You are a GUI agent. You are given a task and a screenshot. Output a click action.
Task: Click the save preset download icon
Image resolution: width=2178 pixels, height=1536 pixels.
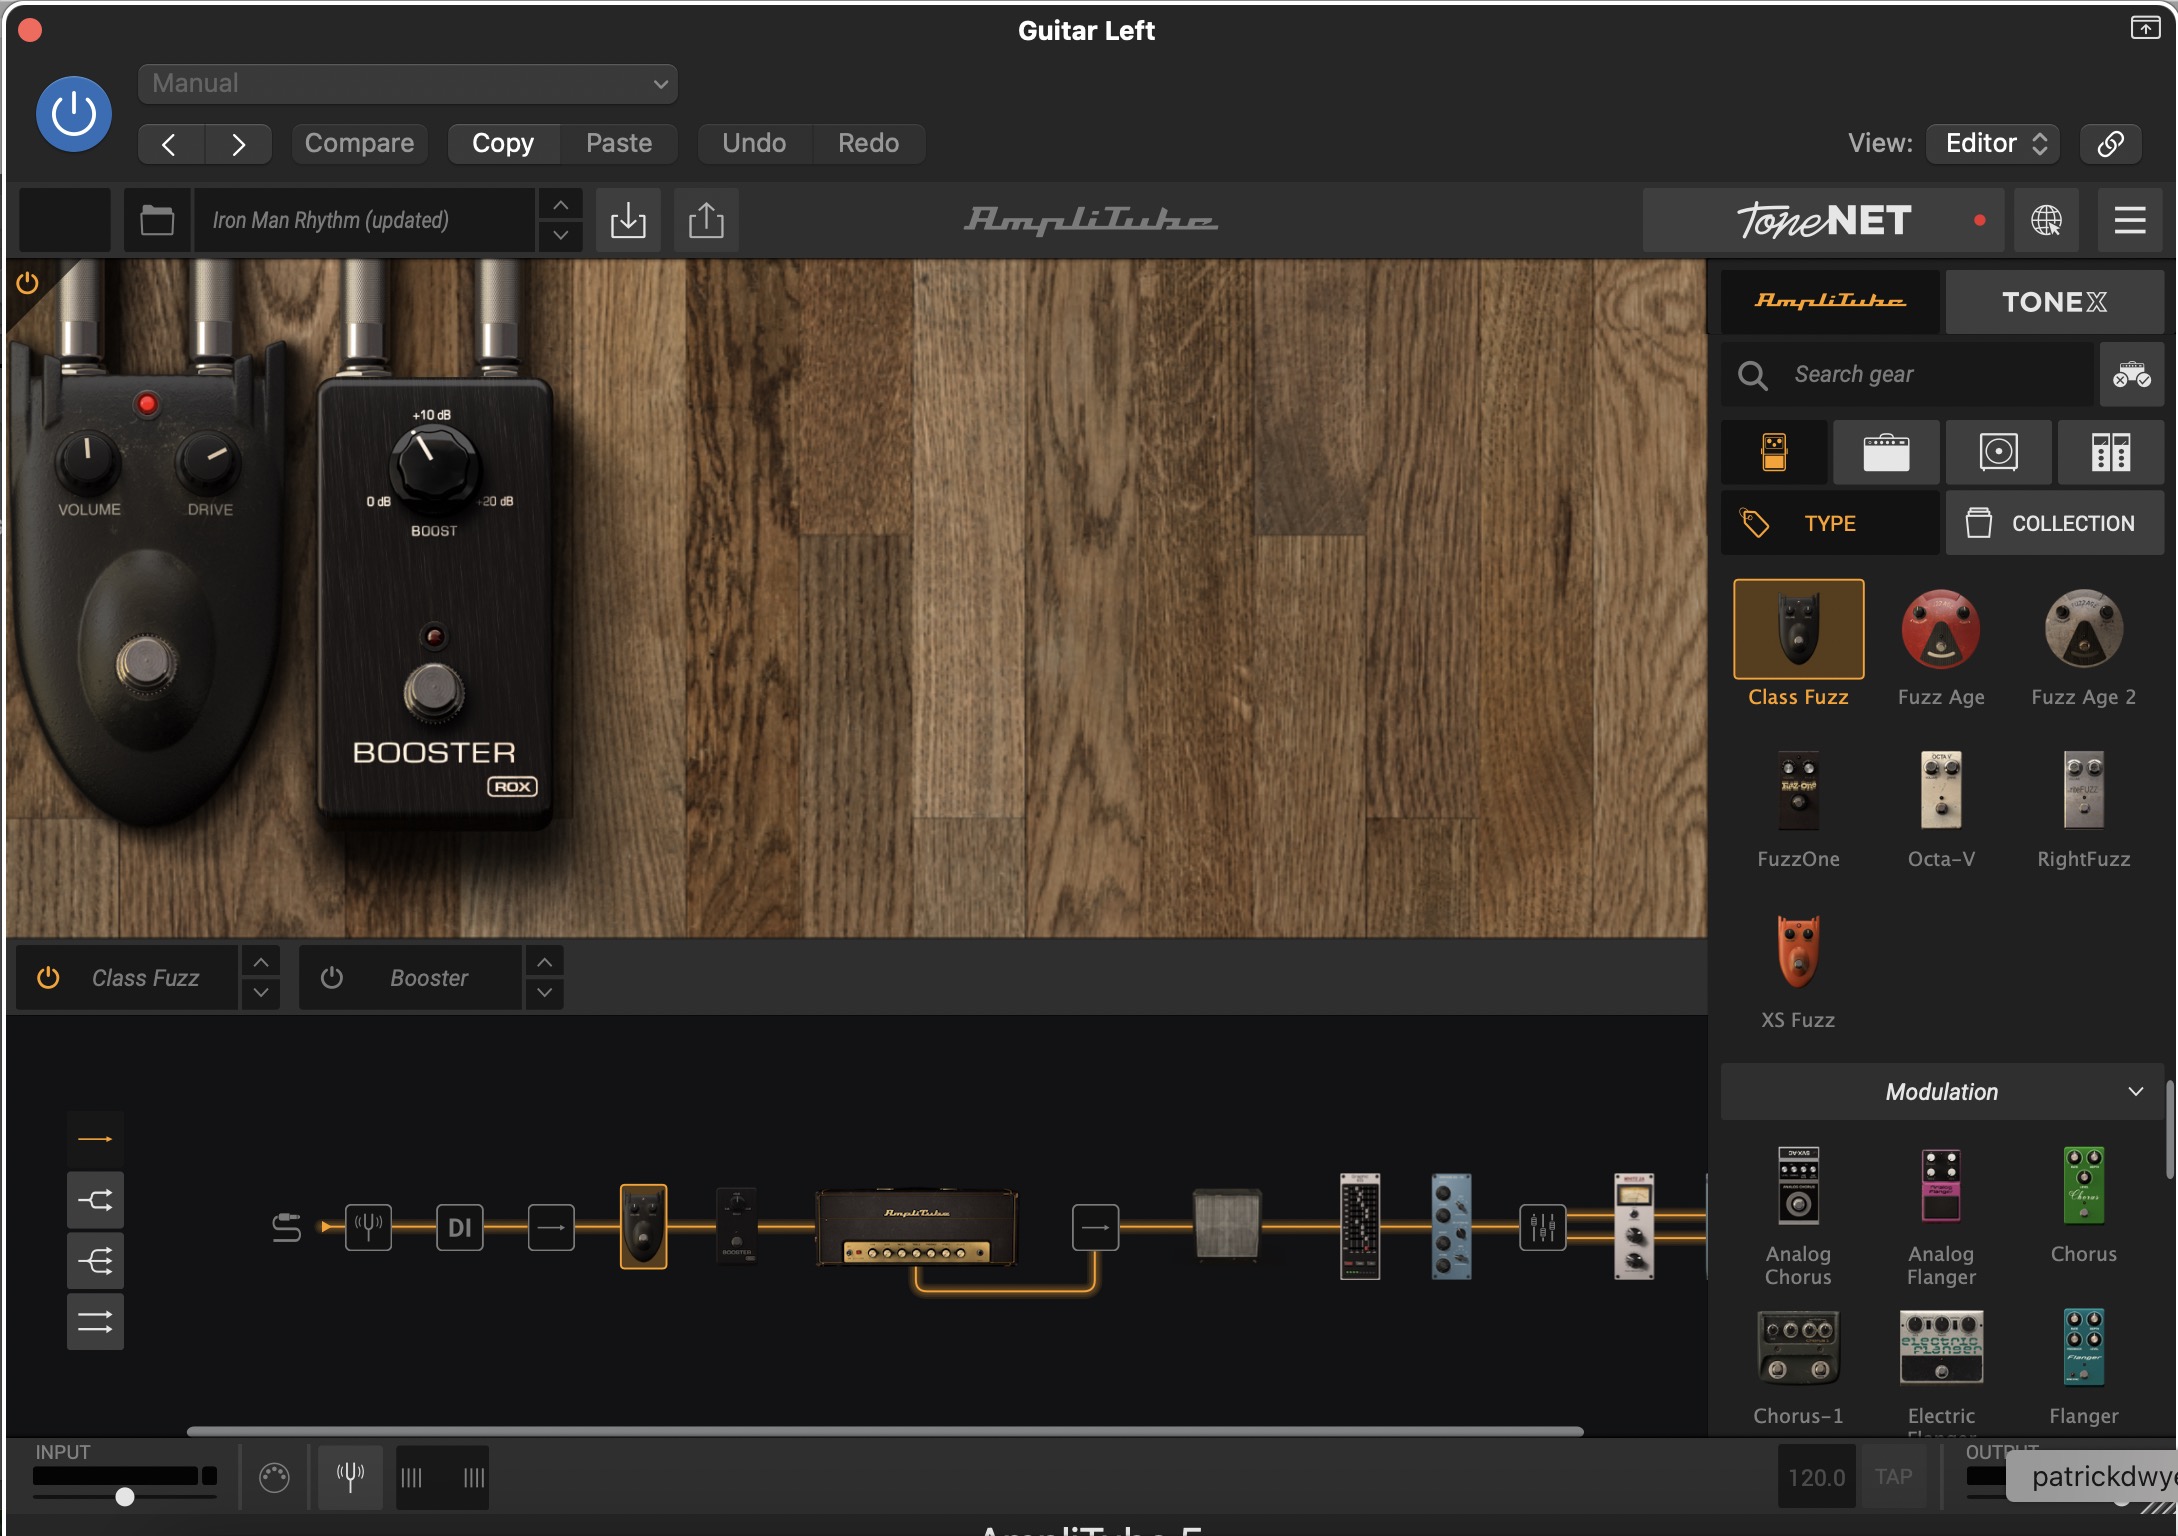pyautogui.click(x=628, y=220)
